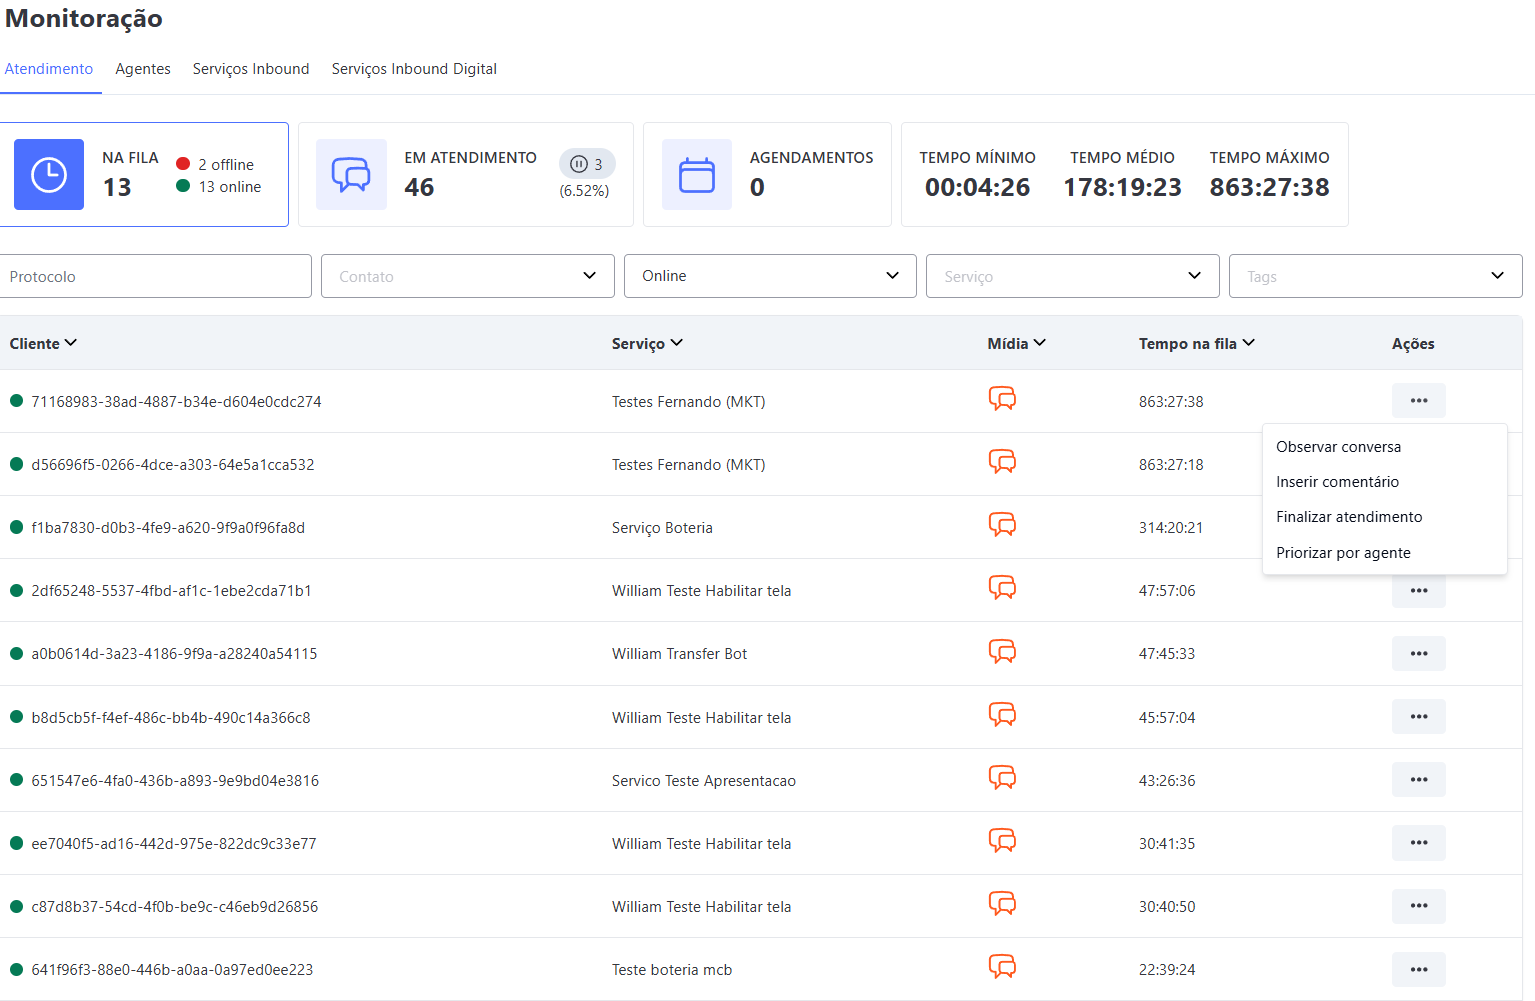
Task: Click chat media icon for ee7040f5 row
Action: pos(1002,841)
